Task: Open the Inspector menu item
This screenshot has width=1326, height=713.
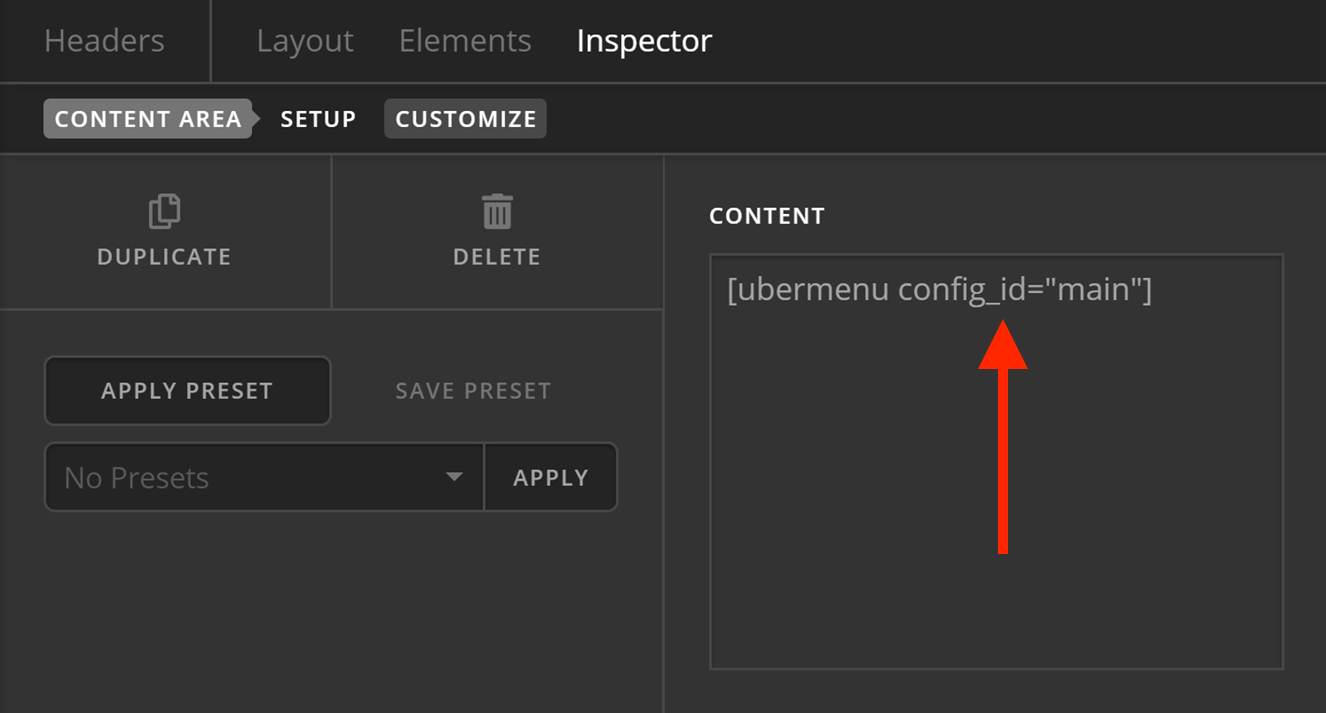Action: [x=643, y=40]
